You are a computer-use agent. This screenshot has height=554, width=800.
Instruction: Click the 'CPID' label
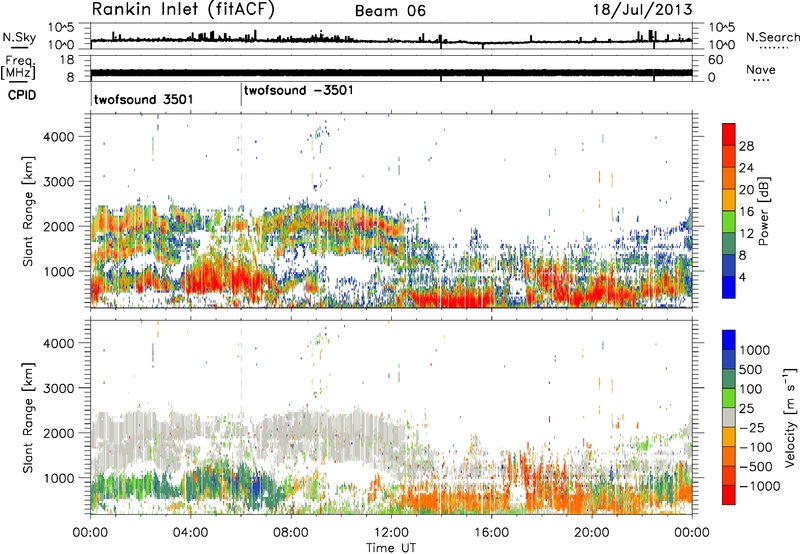pyautogui.click(x=22, y=95)
